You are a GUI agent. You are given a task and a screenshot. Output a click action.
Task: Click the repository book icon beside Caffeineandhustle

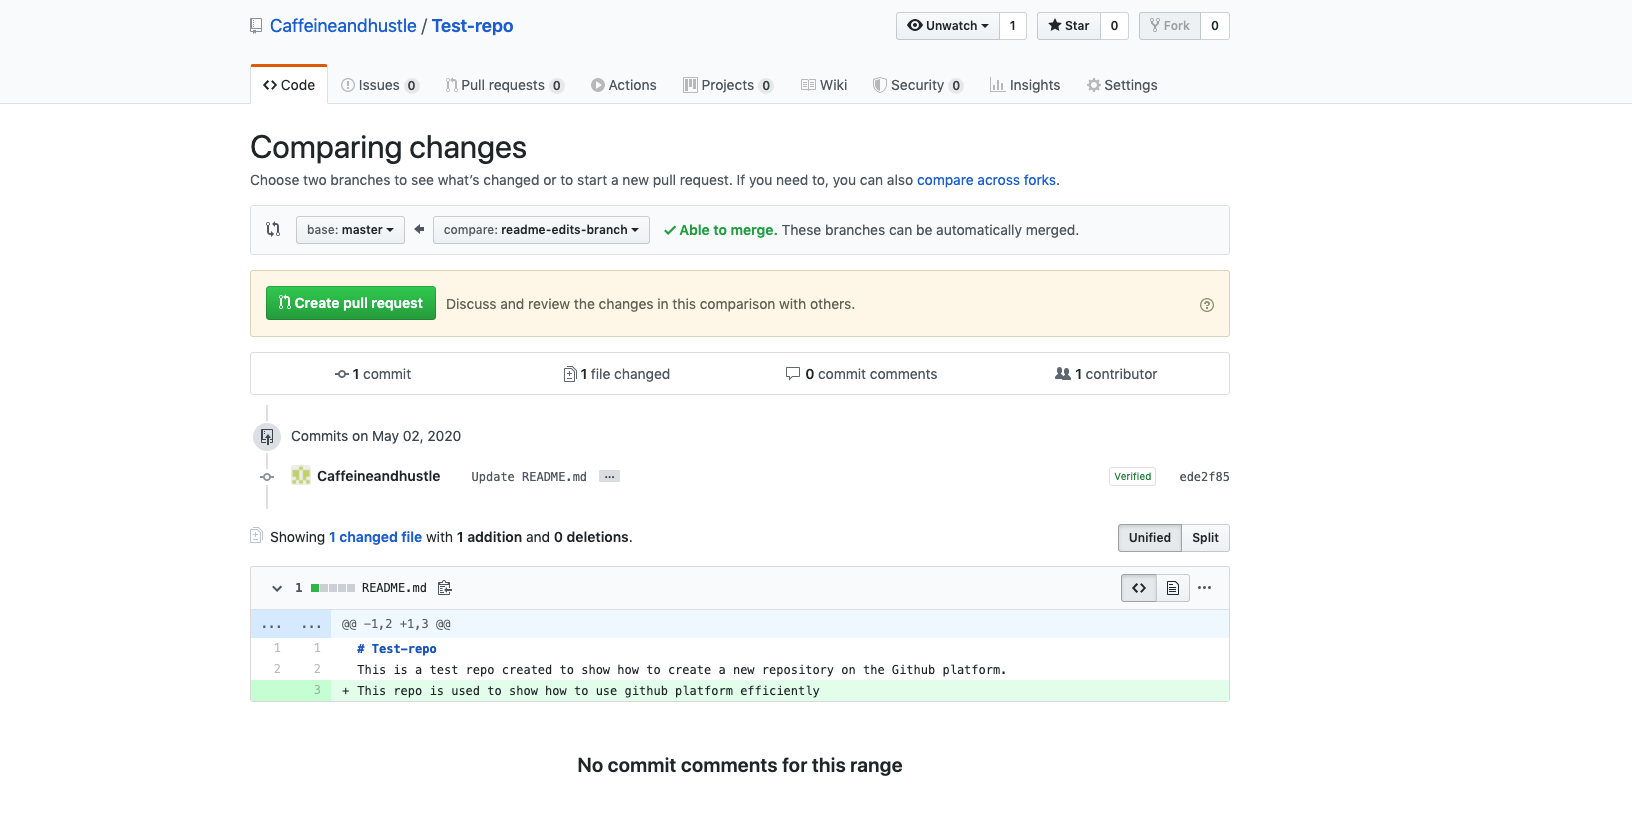point(256,26)
